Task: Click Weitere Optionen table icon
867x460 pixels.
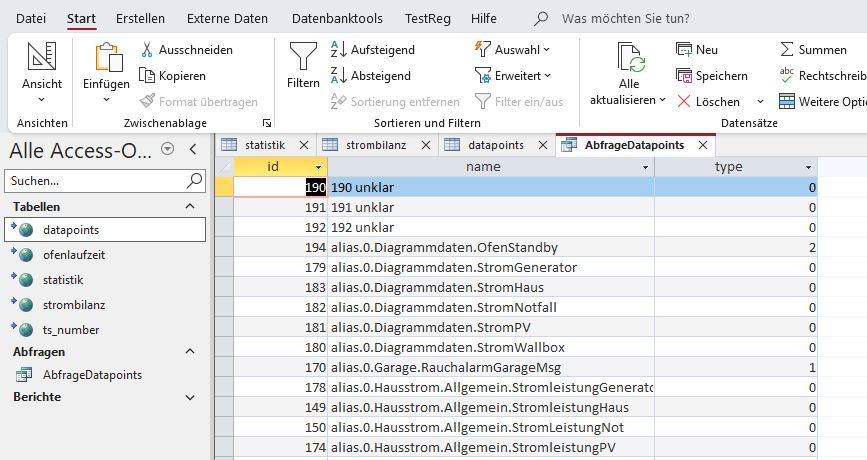Action: point(786,102)
